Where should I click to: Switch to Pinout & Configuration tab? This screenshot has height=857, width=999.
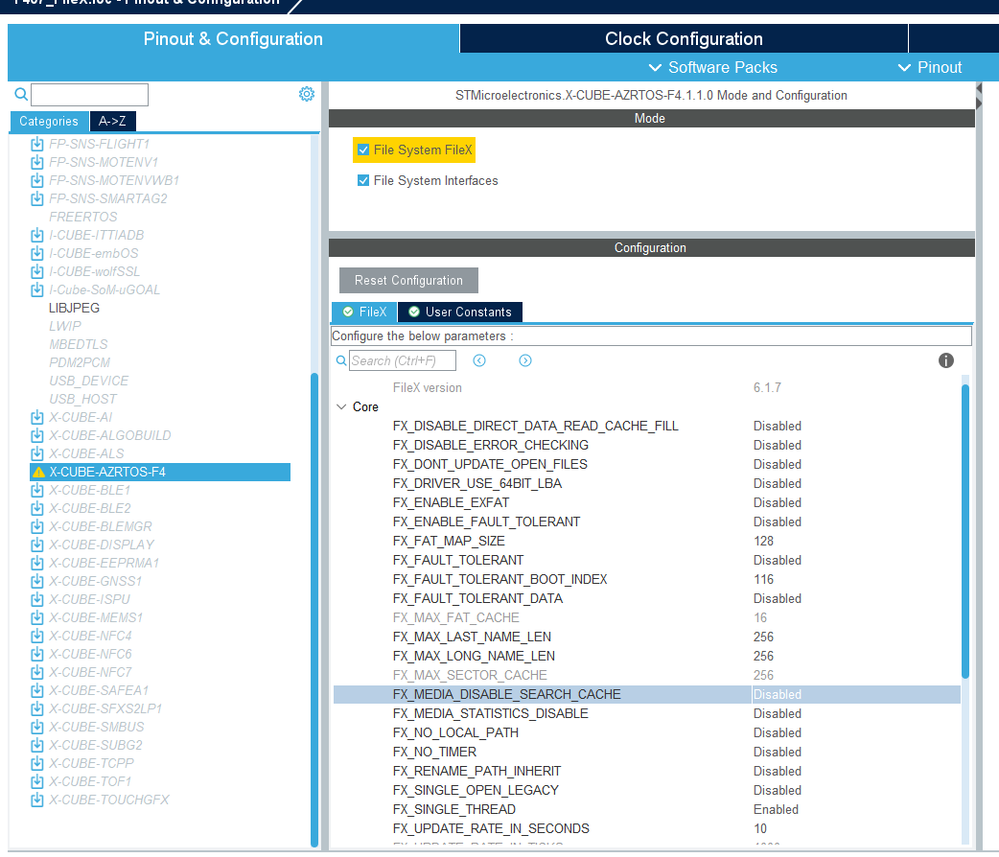[x=233, y=39]
